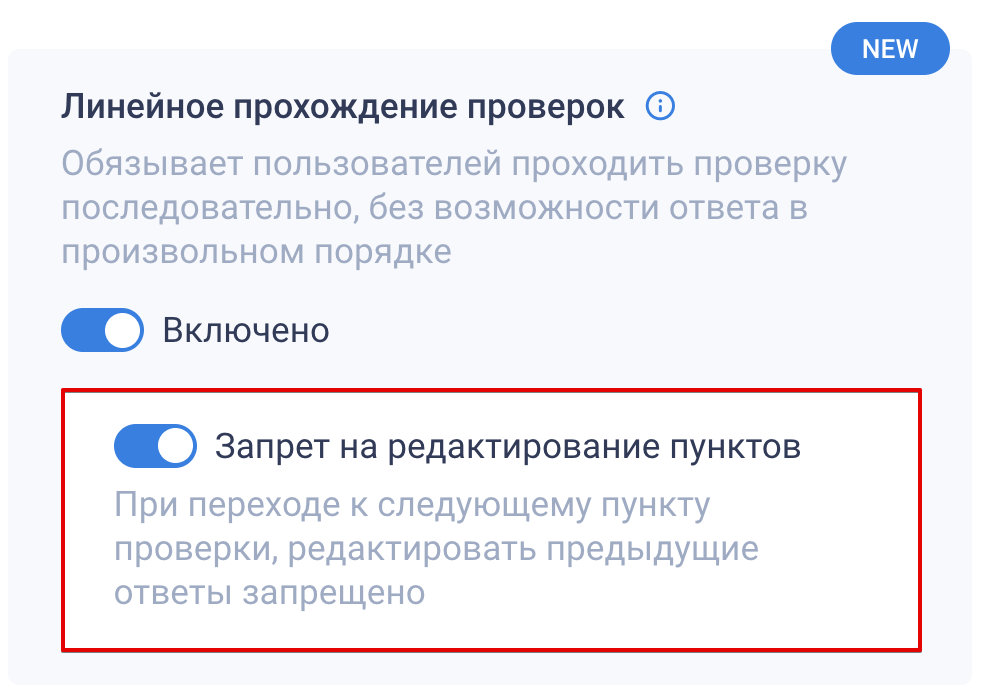Click the knob of the editing-ban switch
984x696 pixels.
click(x=176, y=446)
